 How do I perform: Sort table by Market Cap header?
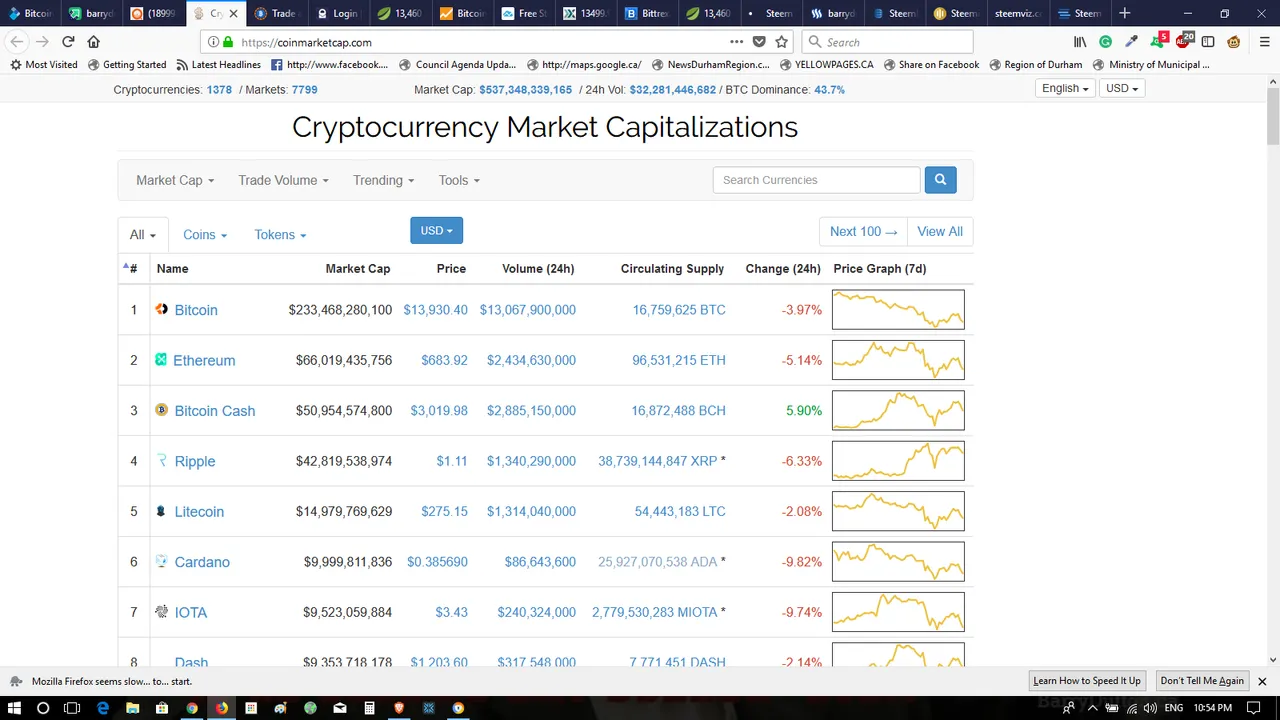coord(358,269)
